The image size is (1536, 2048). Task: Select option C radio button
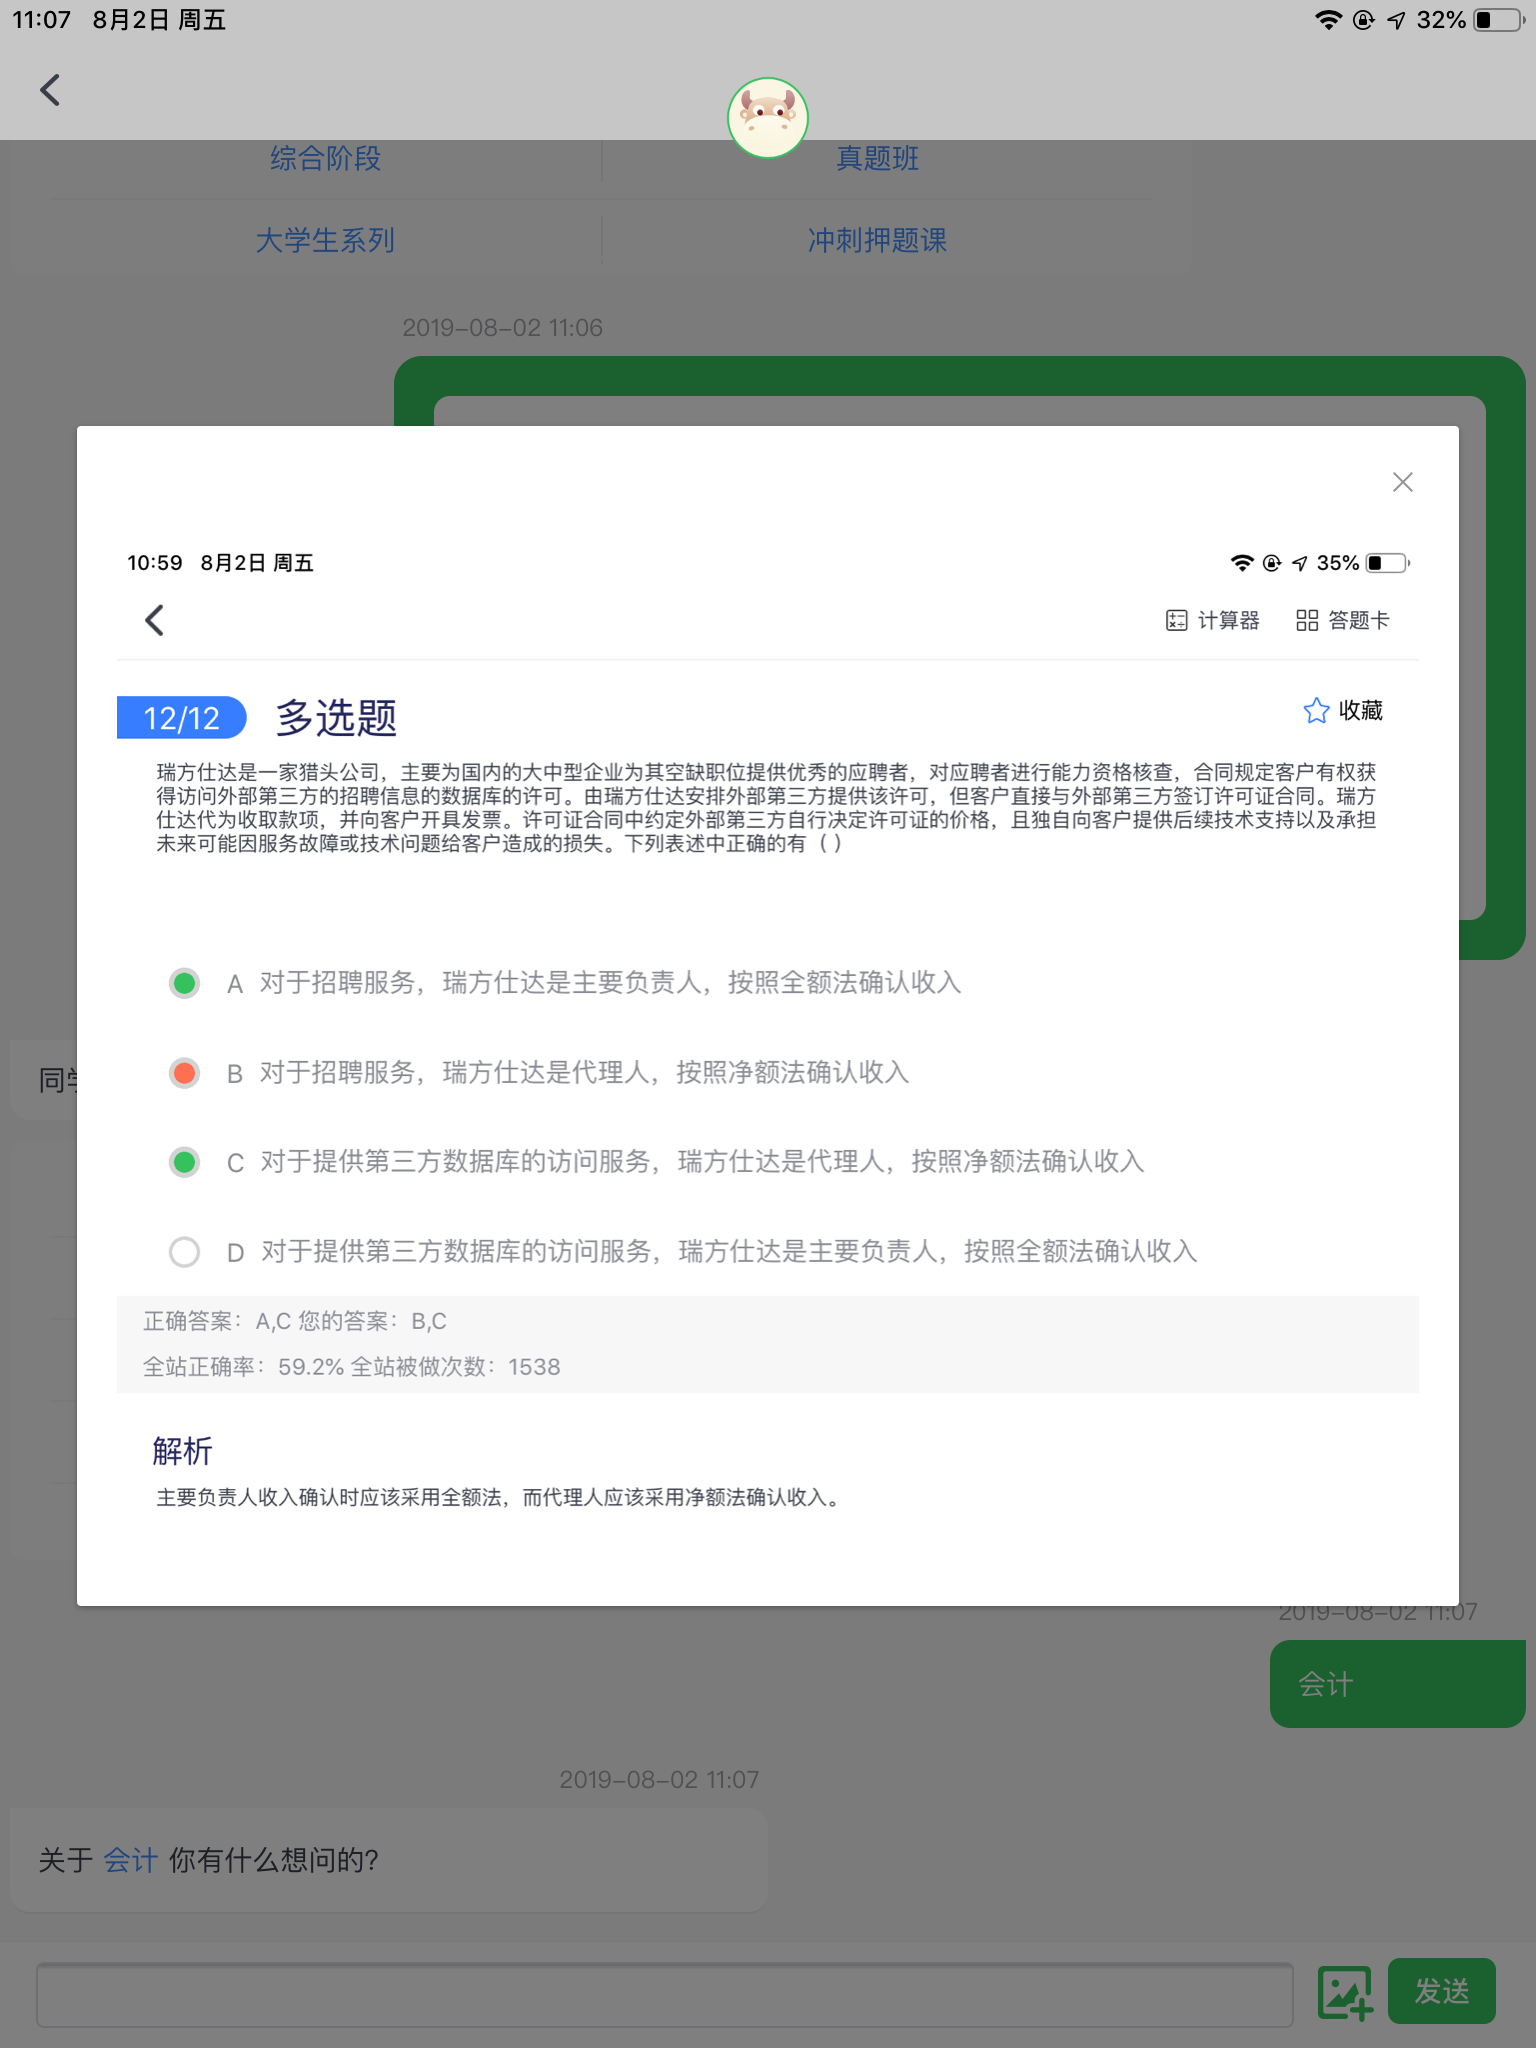coord(184,1162)
